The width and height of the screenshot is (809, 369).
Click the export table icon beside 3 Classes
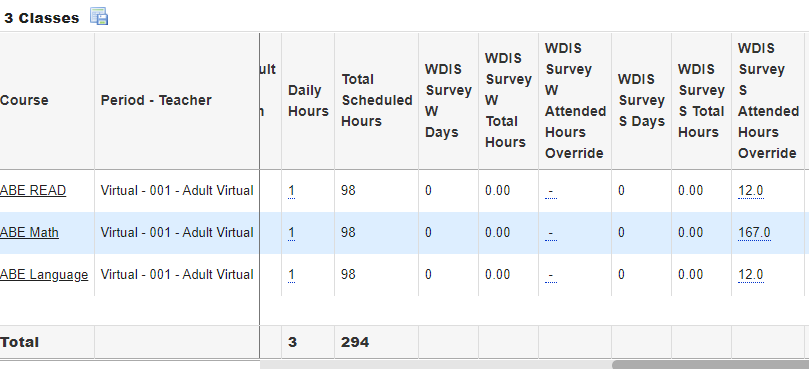99,17
